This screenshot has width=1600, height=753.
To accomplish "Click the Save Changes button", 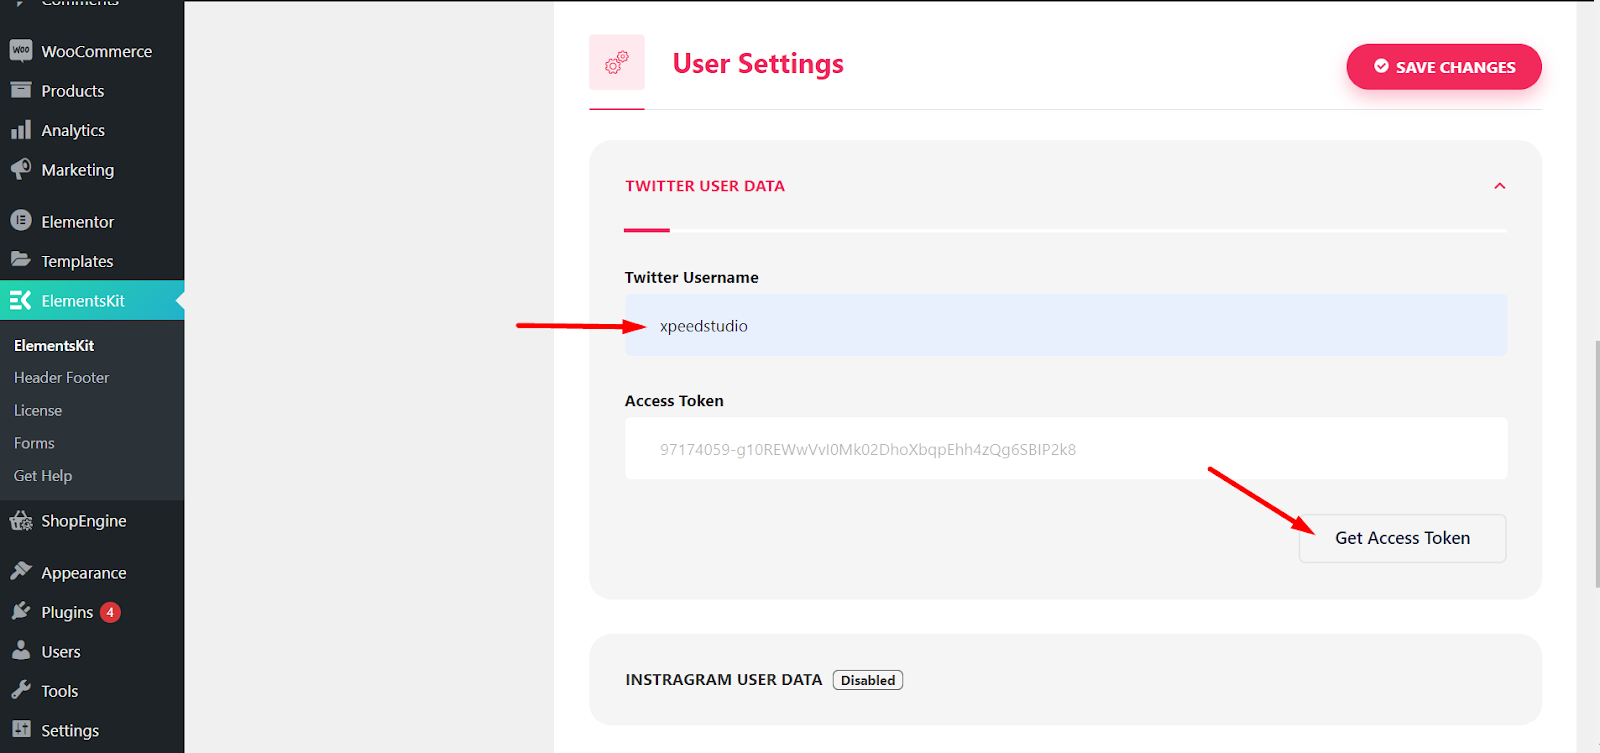I will (x=1443, y=67).
